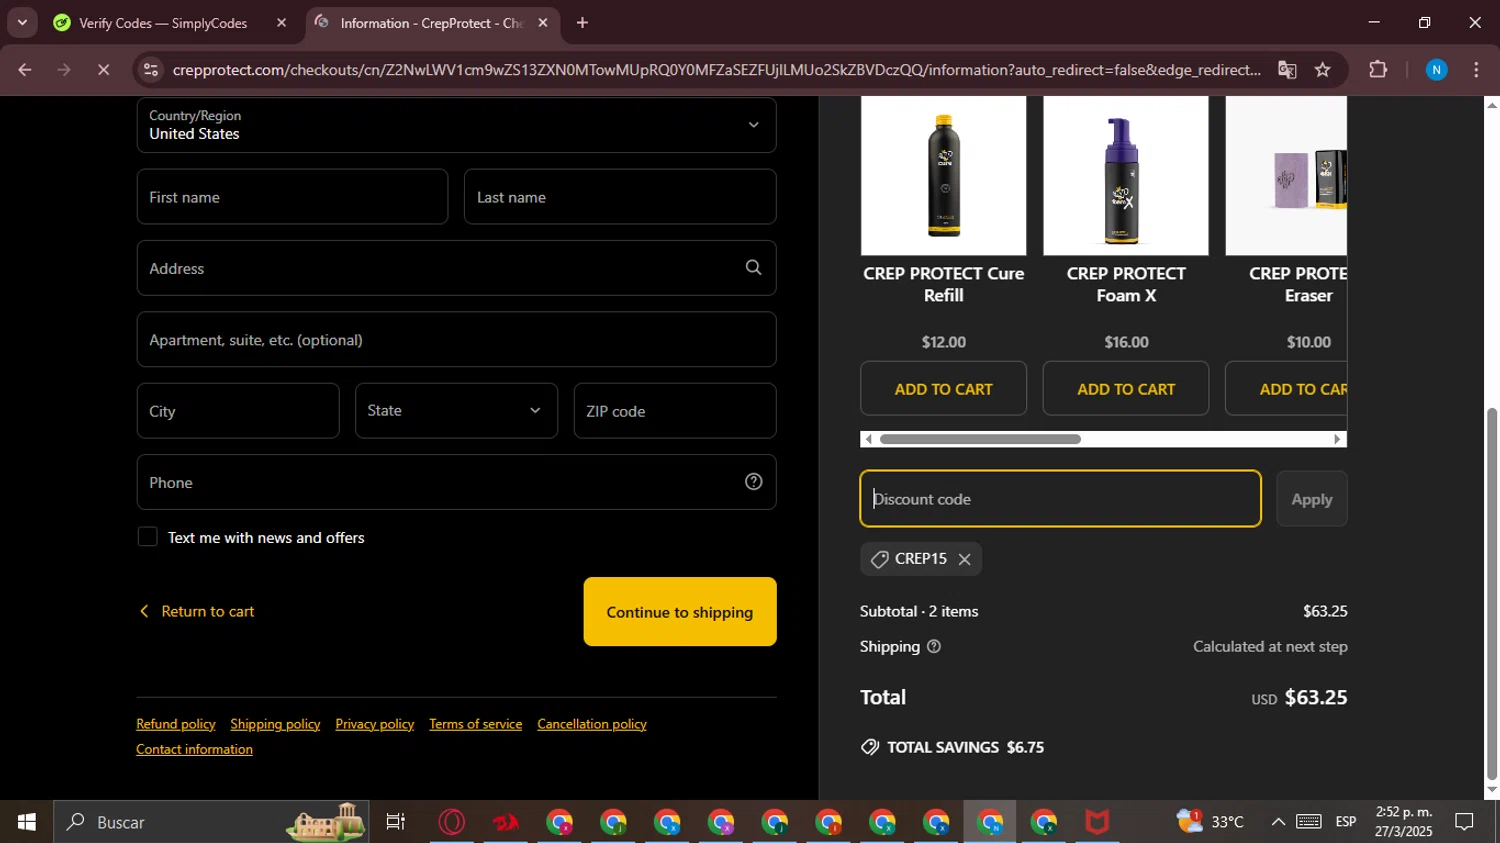Viewport: 1500px width, 843px height.
Task: Open the 33°C weather widget
Action: [x=1210, y=822]
